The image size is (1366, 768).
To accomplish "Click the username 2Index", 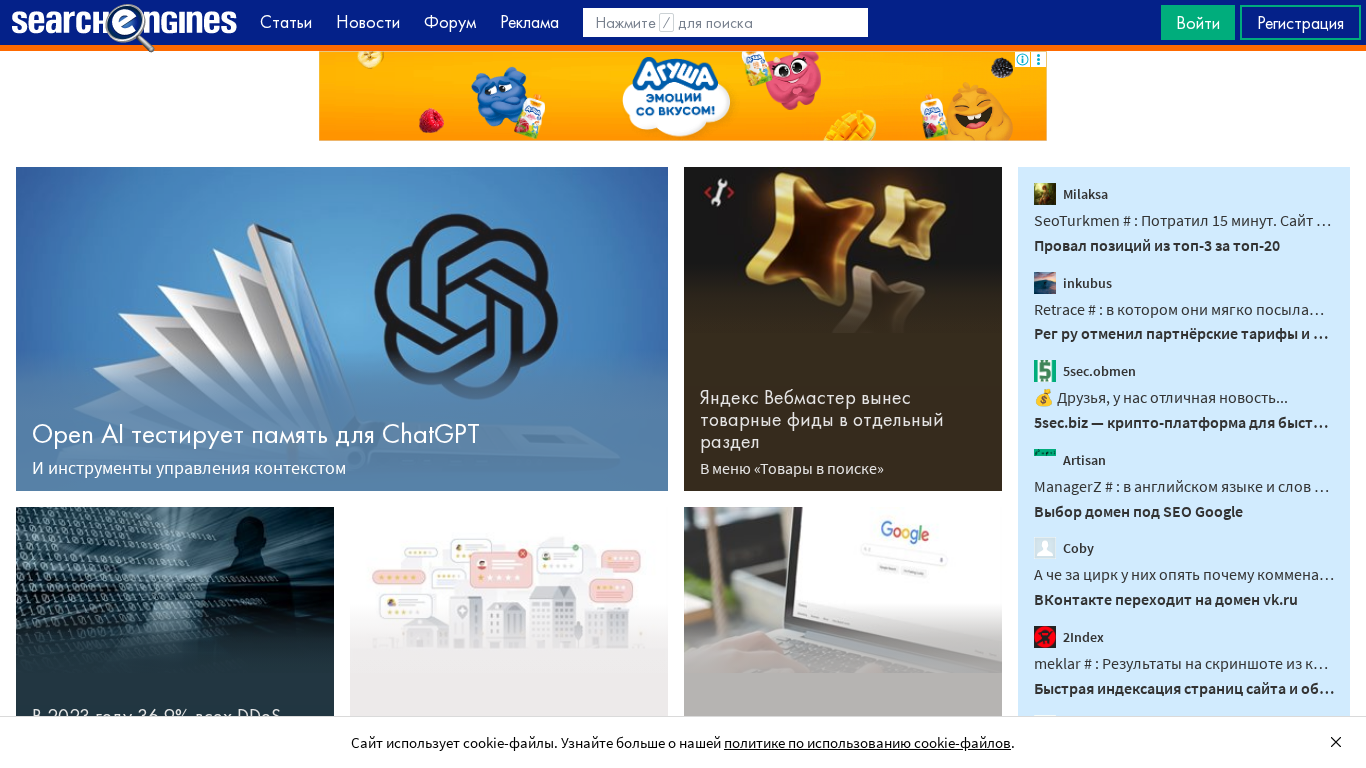I will coord(1083,637).
